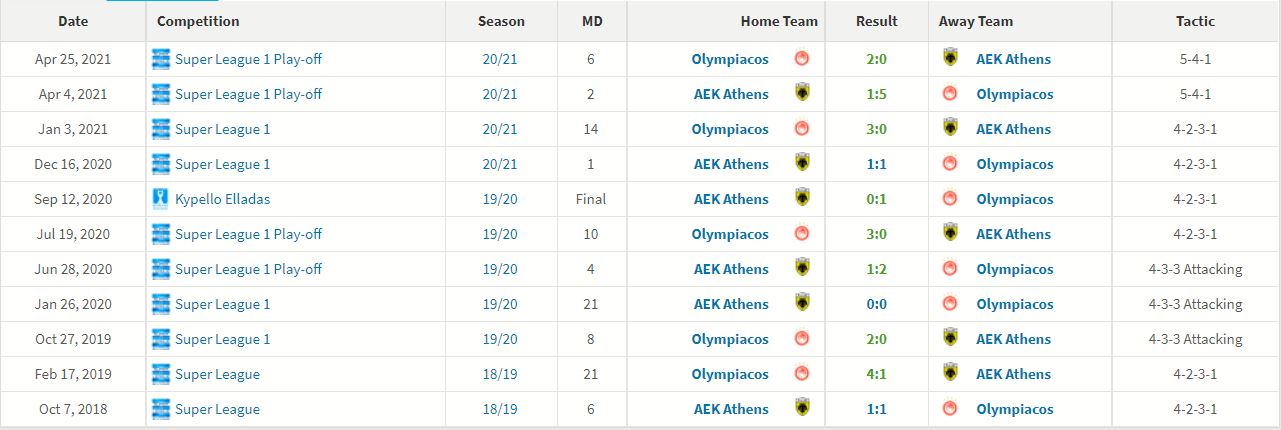Viewport: 1281px width, 430px height.
Task: Click Super League logo in Oct 7, 2018 row
Action: 161,409
